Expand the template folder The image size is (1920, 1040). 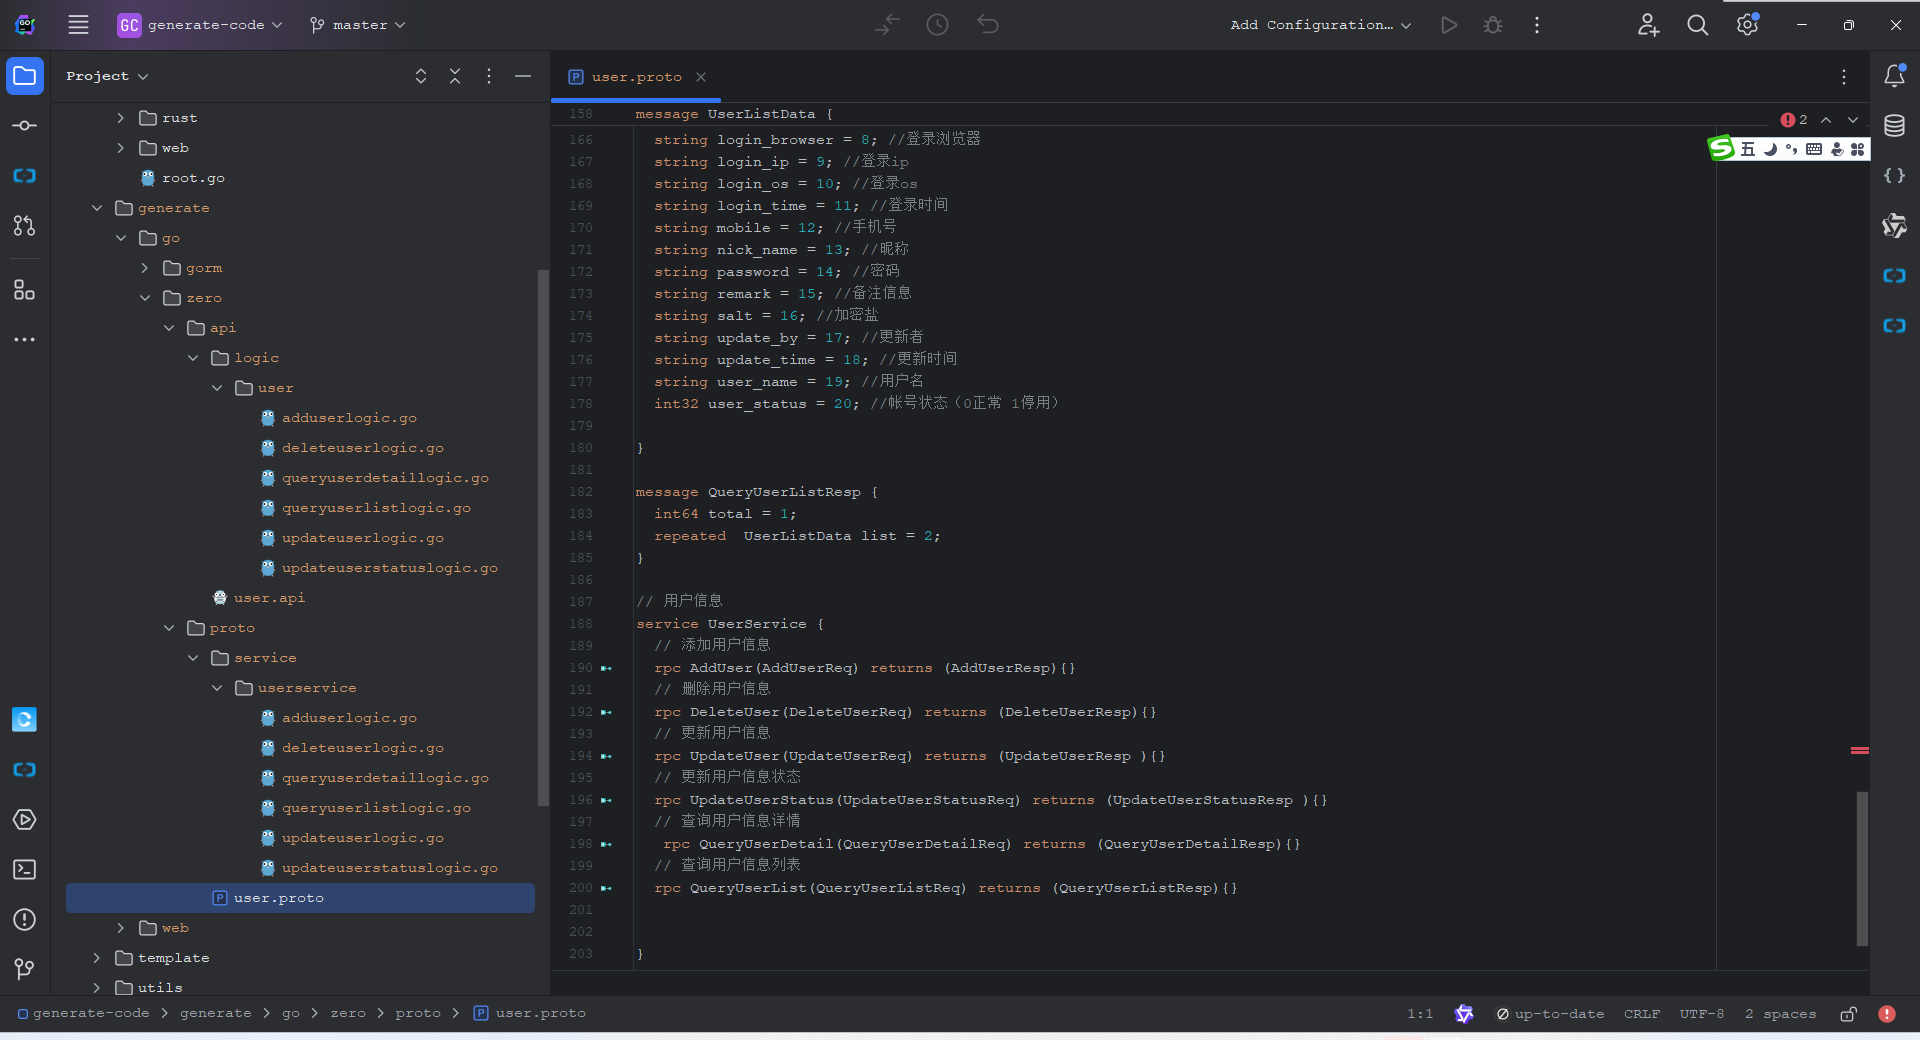coord(96,958)
